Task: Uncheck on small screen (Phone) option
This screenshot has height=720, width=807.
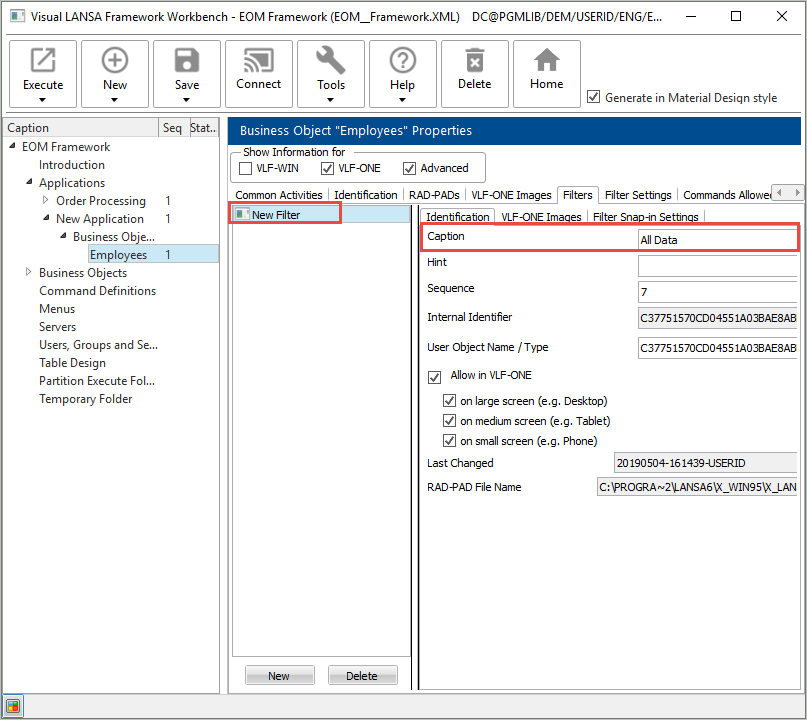Action: 449,441
